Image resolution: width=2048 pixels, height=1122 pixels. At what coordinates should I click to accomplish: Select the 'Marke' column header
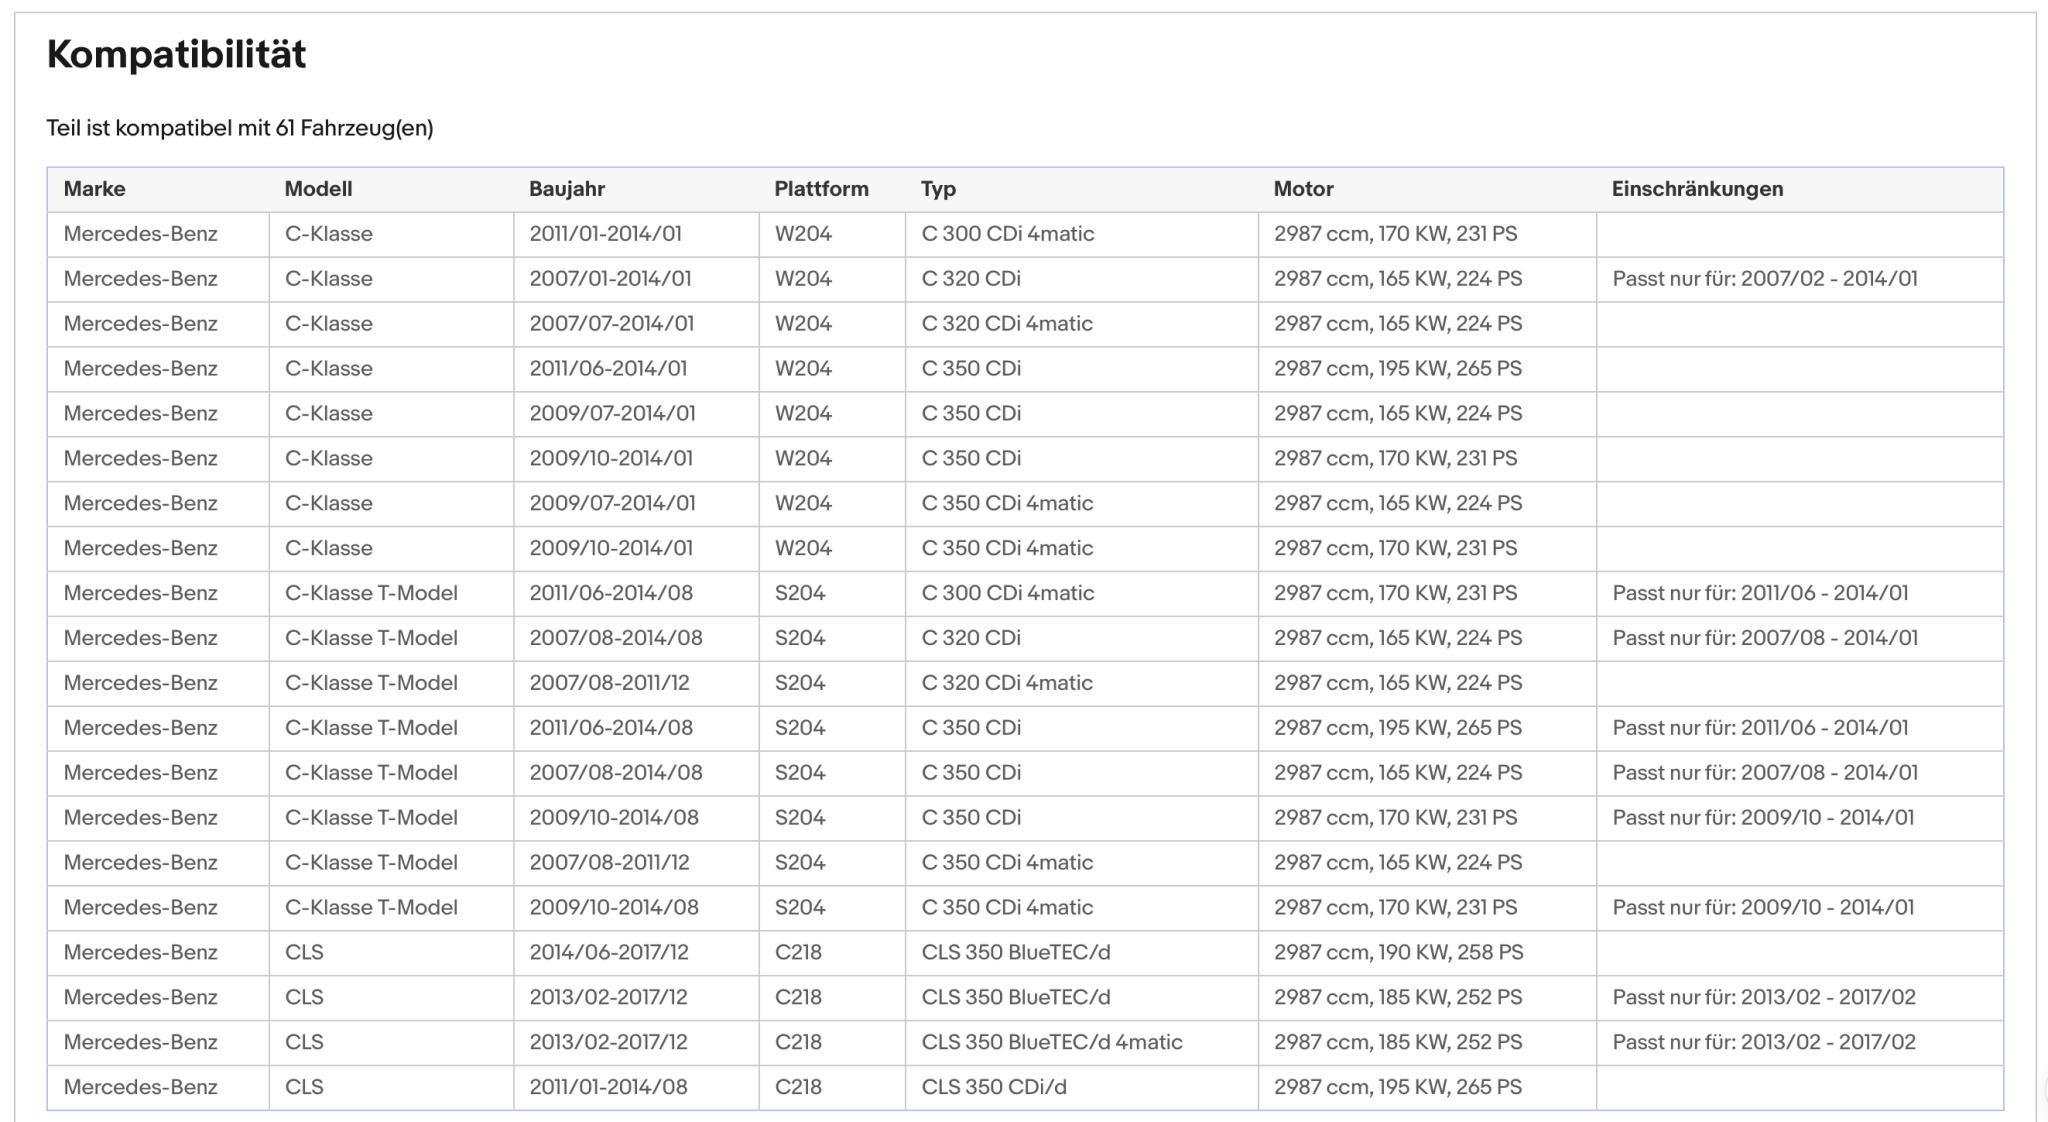(95, 189)
